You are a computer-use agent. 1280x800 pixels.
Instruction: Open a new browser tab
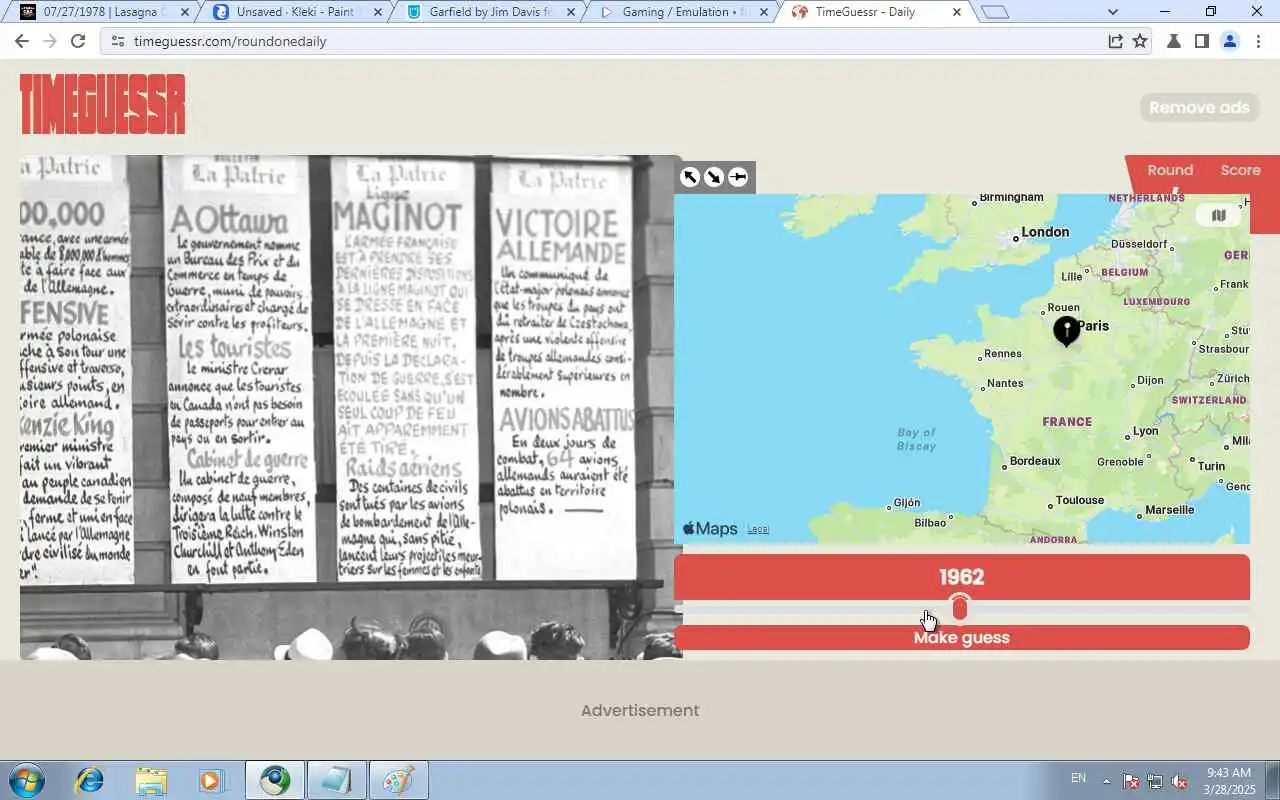[x=995, y=12]
